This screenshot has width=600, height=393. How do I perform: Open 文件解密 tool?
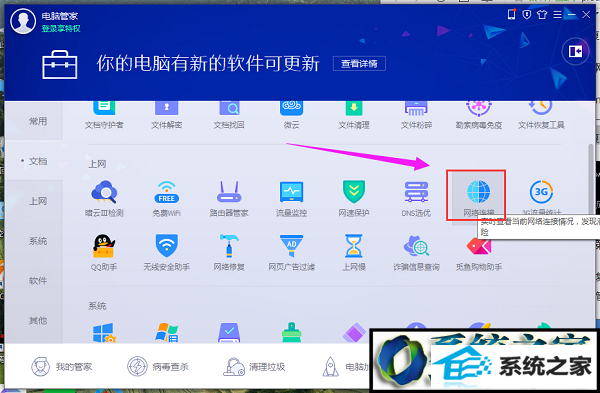tap(166, 115)
